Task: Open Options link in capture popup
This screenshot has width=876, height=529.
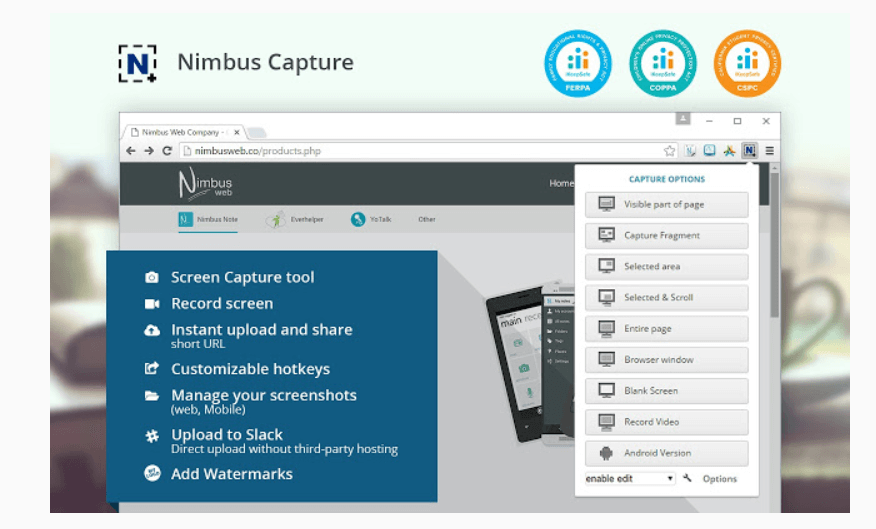Action: pyautogui.click(x=720, y=479)
